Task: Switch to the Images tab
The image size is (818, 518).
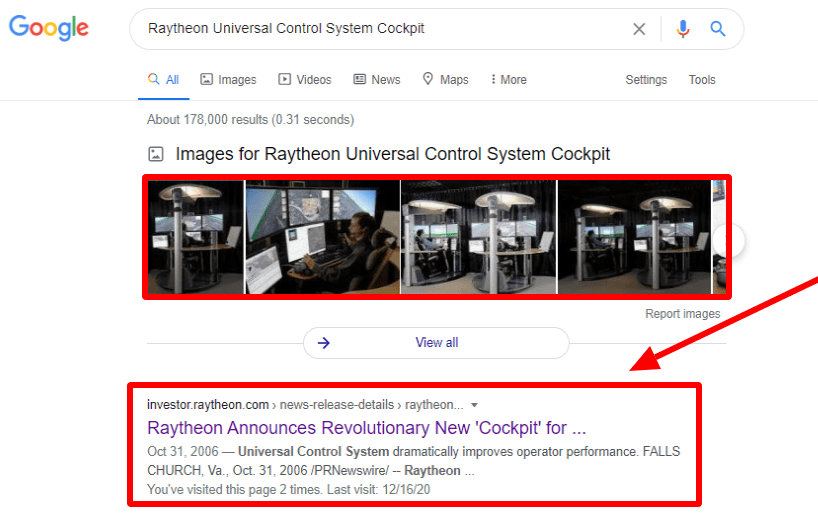Action: 228,80
